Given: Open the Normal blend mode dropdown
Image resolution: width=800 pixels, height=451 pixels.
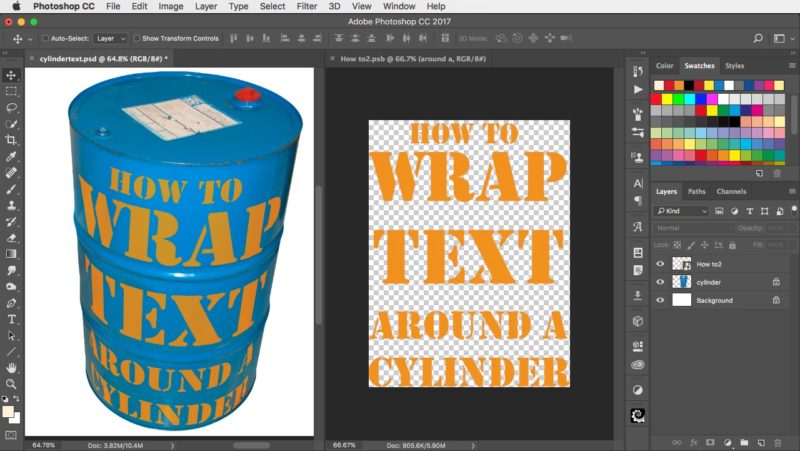Looking at the screenshot, I should pyautogui.click(x=693, y=228).
